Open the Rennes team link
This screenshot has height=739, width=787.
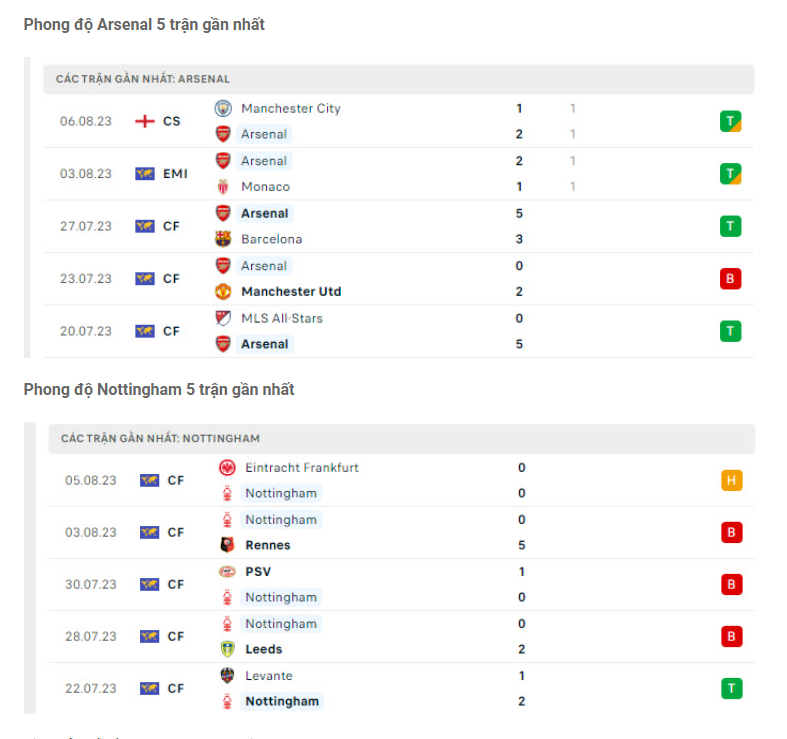coord(268,545)
